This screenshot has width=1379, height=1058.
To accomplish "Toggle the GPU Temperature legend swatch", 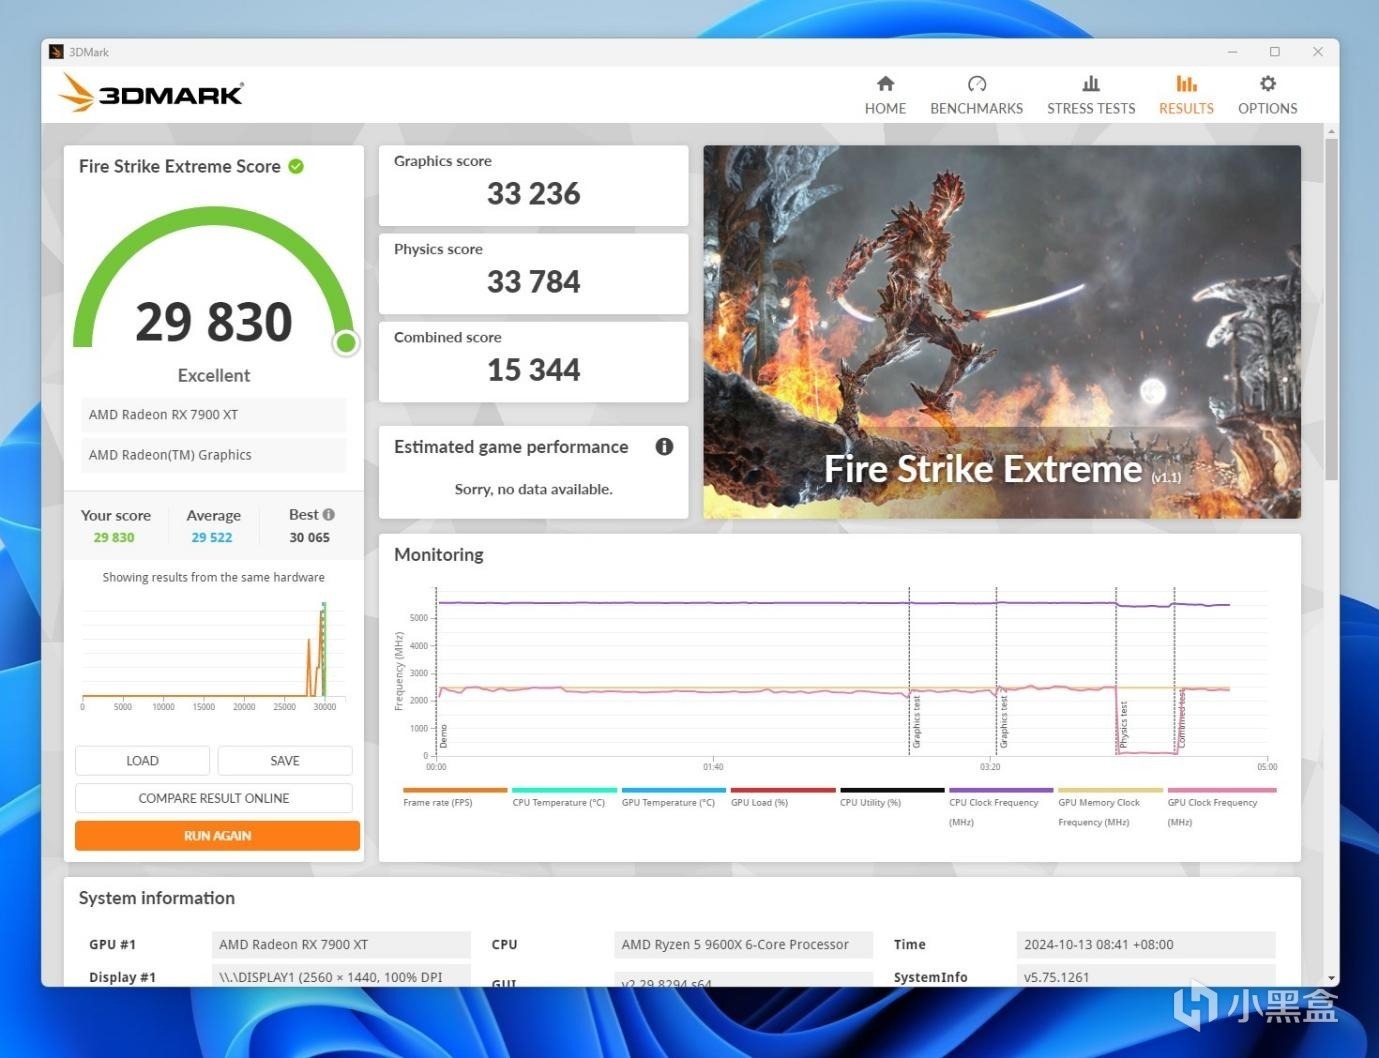I will point(673,790).
